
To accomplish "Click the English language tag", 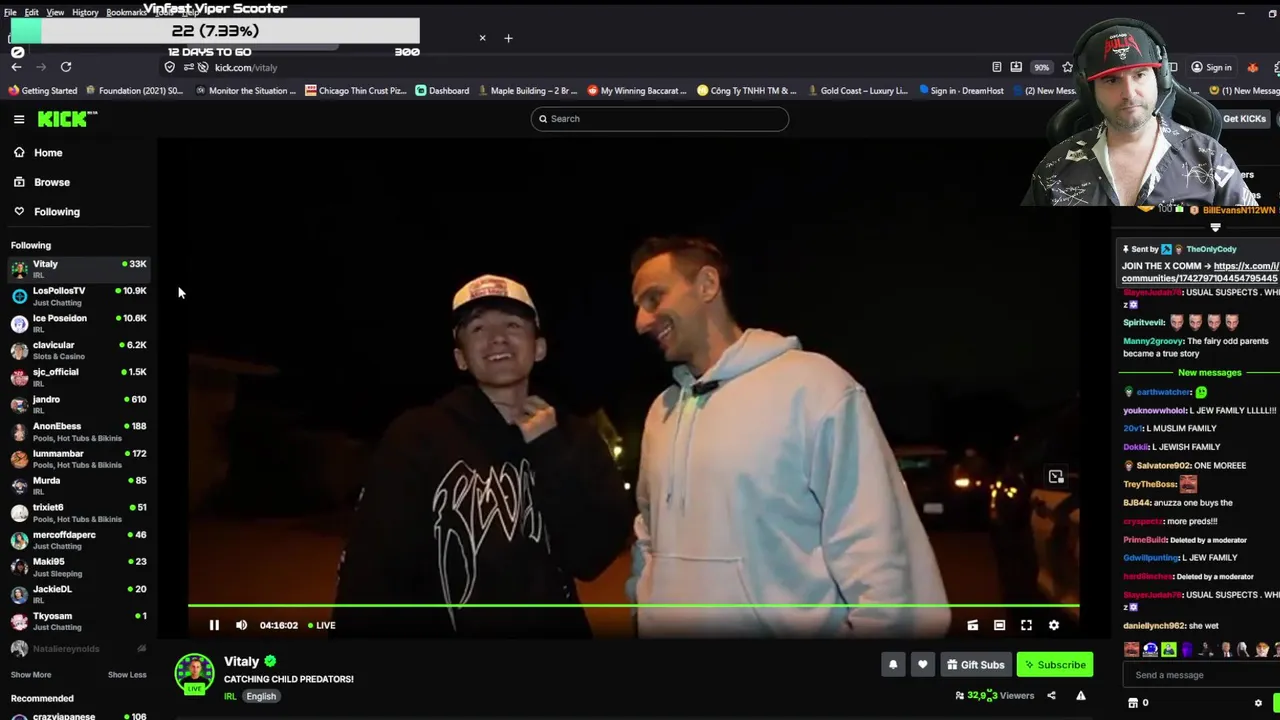I will 261,696.
